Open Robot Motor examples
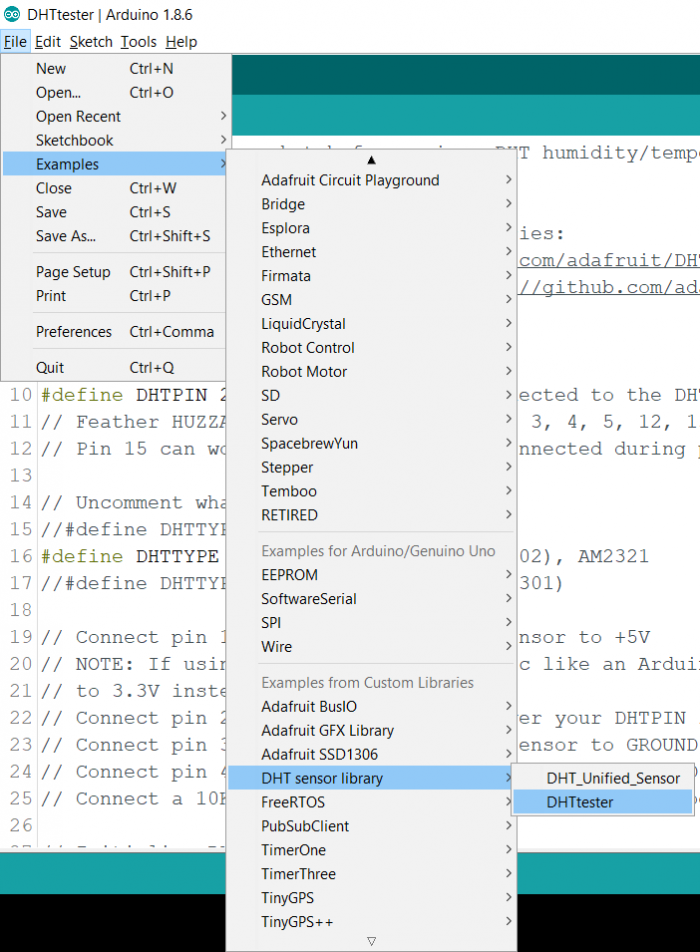Image resolution: width=700 pixels, height=952 pixels. click(x=372, y=372)
